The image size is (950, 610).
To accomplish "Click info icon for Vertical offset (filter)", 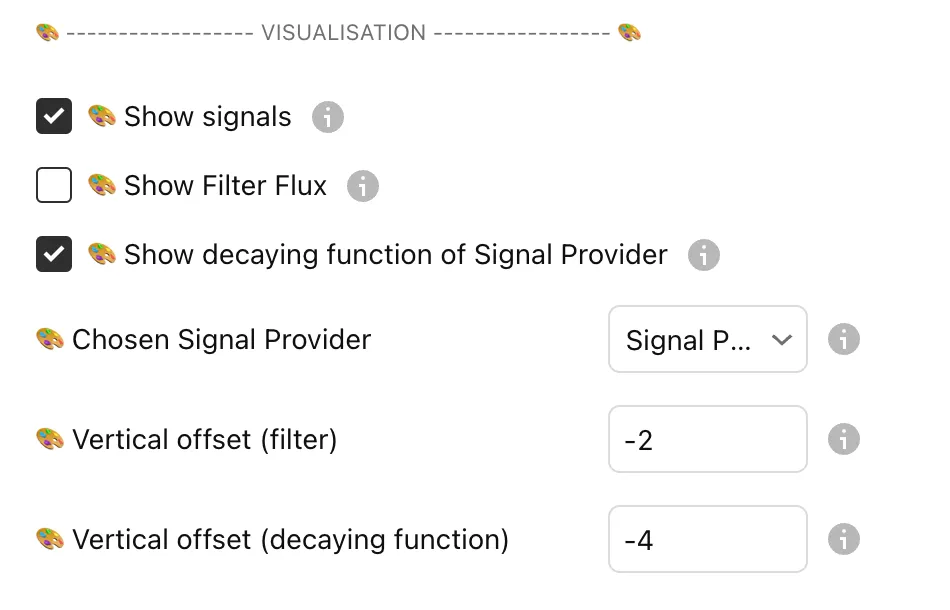I will [843, 439].
